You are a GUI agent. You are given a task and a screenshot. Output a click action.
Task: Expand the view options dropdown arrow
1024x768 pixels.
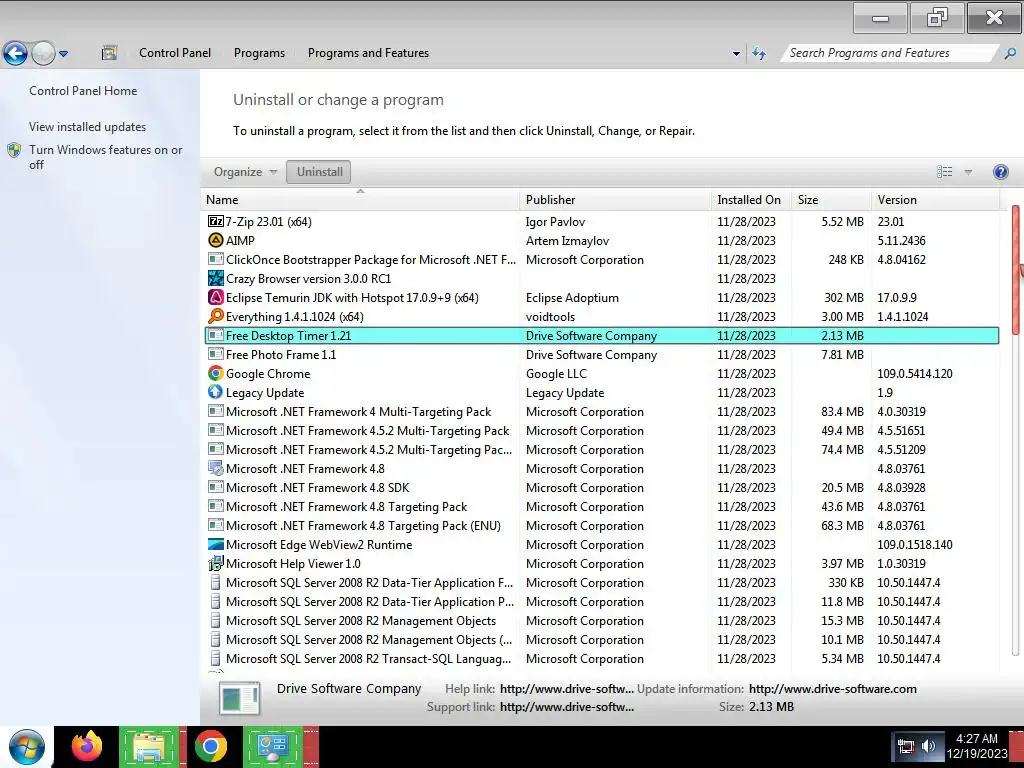[968, 172]
